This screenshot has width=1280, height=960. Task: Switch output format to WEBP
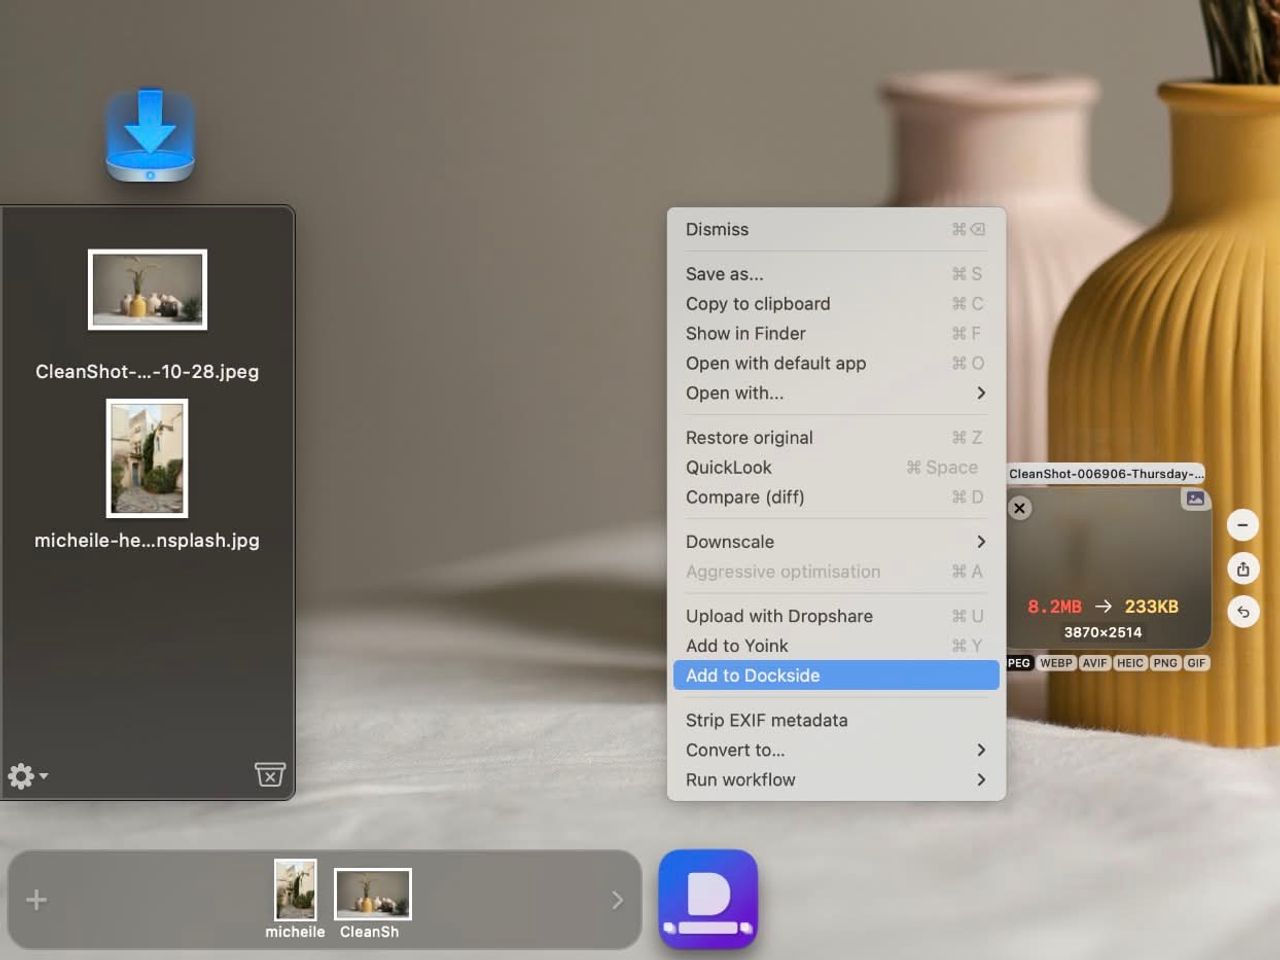(1056, 662)
